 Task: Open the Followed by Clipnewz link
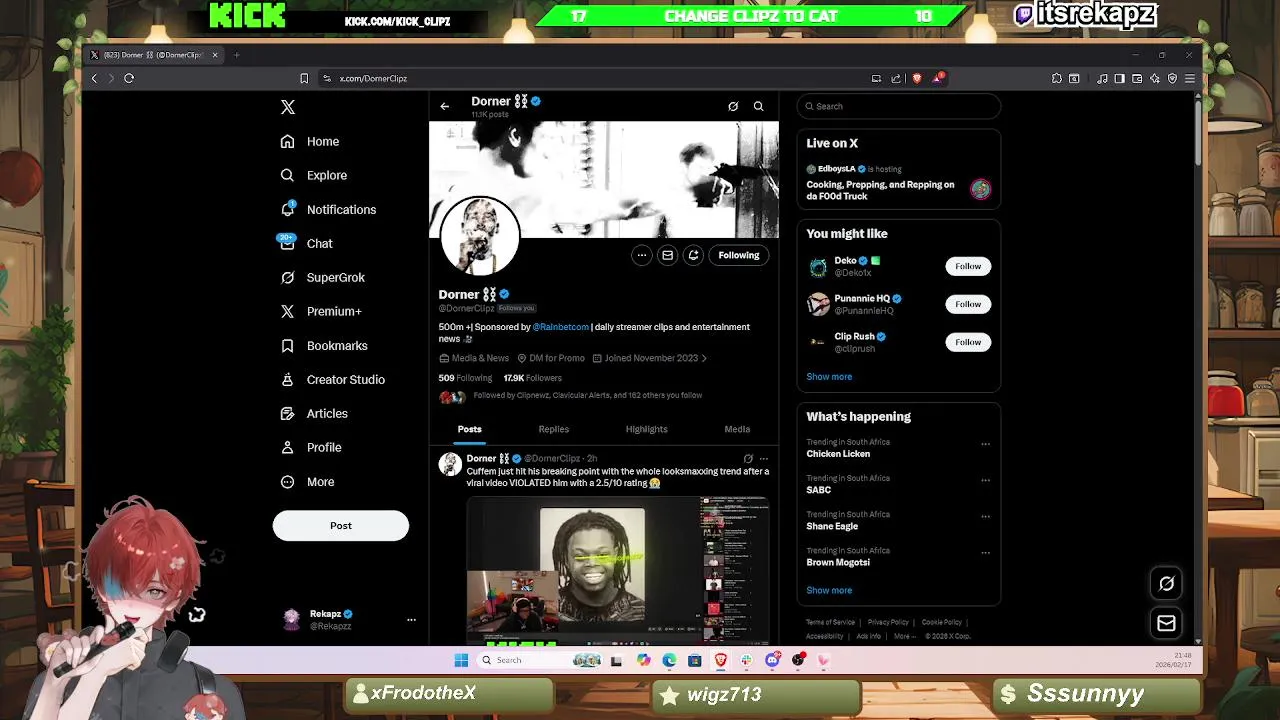pyautogui.click(x=588, y=396)
